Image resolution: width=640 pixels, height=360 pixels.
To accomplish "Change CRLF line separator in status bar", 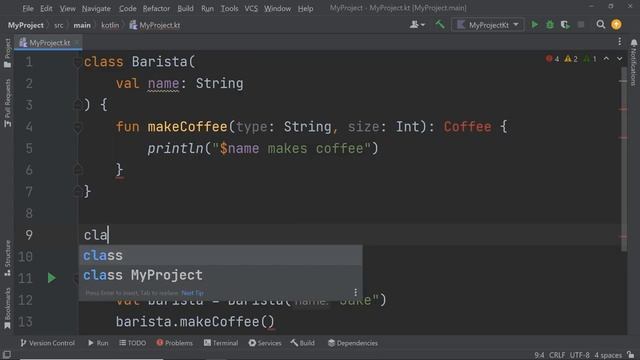I will pyautogui.click(x=557, y=356).
